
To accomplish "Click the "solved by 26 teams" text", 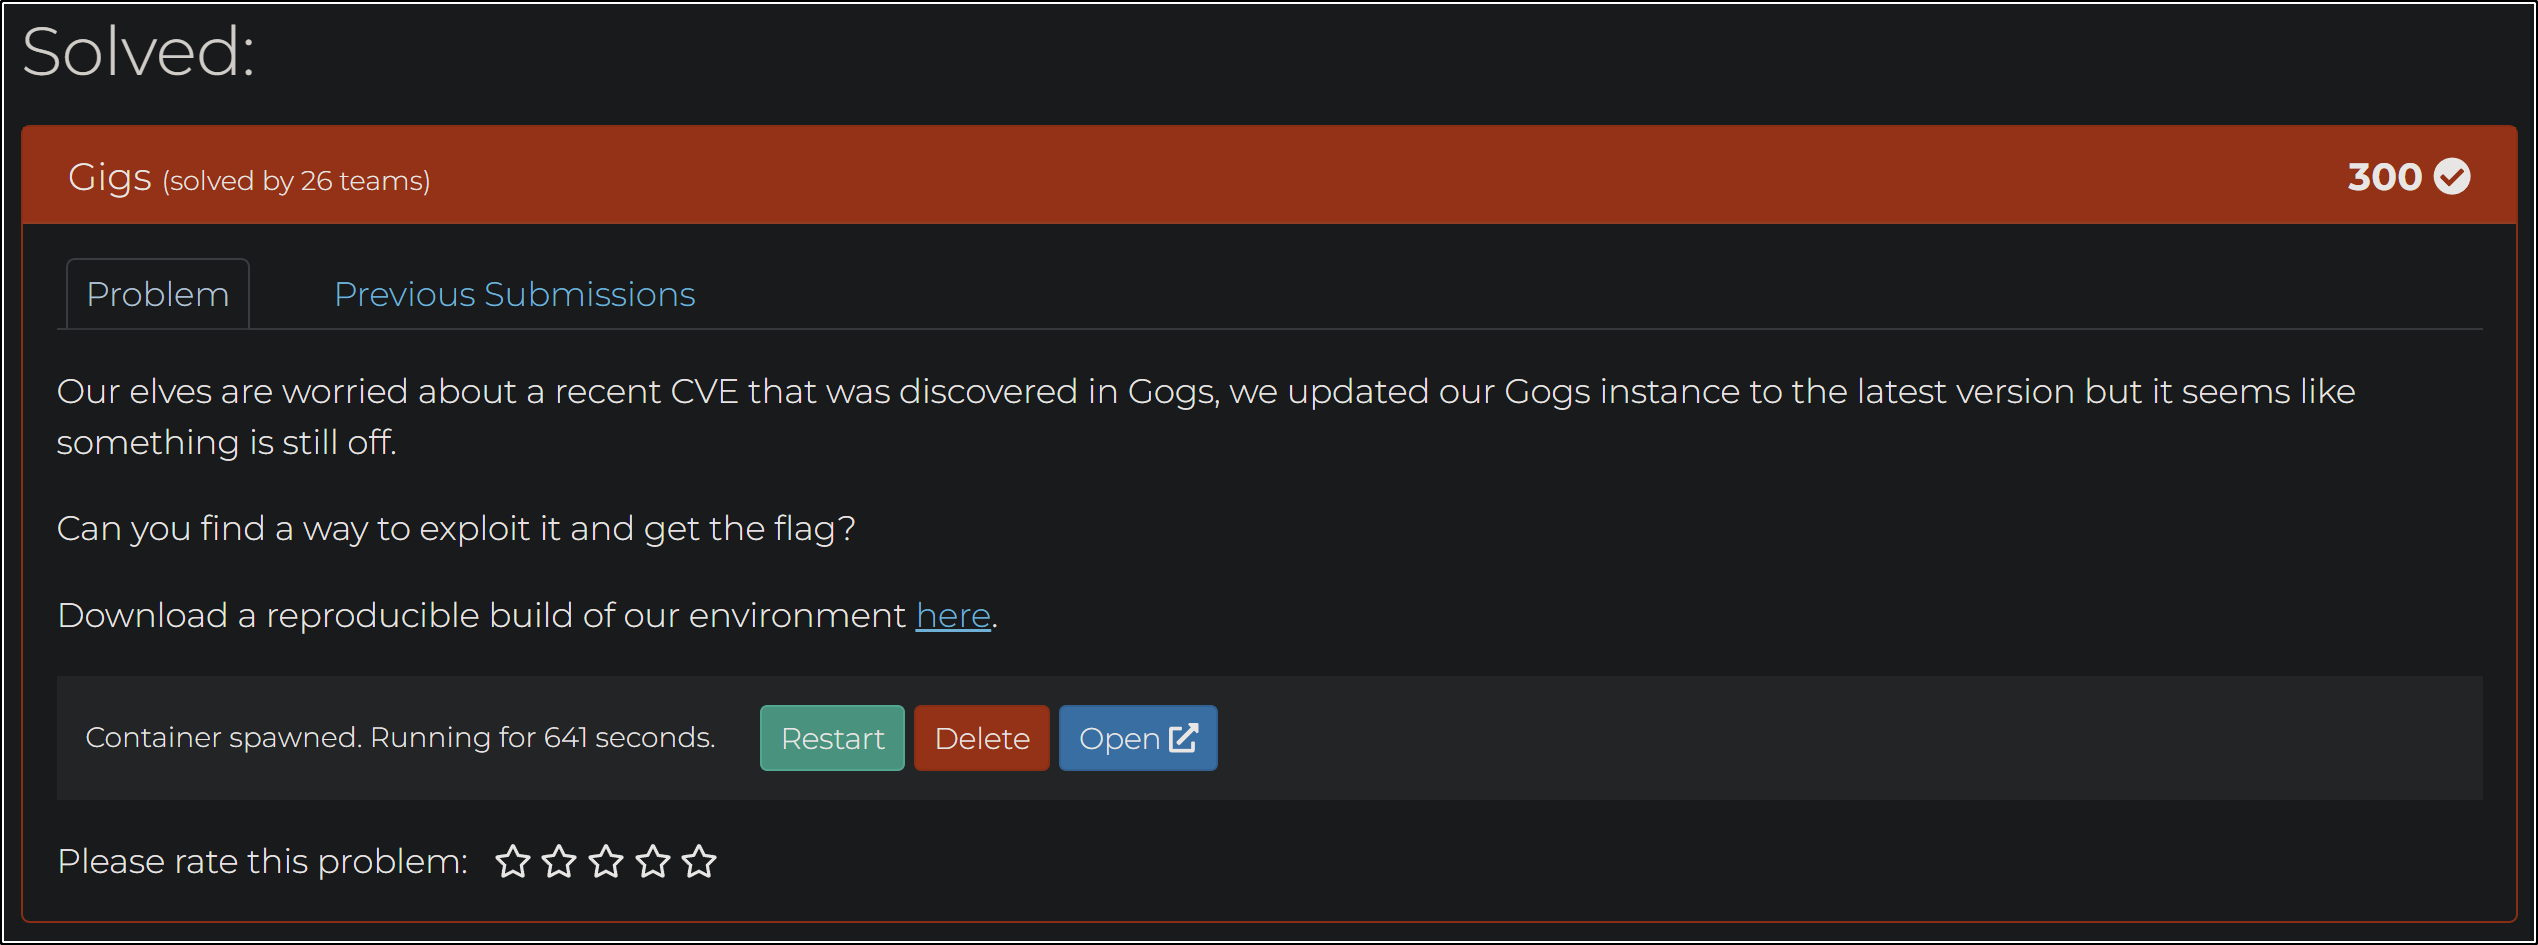I will pos(296,181).
